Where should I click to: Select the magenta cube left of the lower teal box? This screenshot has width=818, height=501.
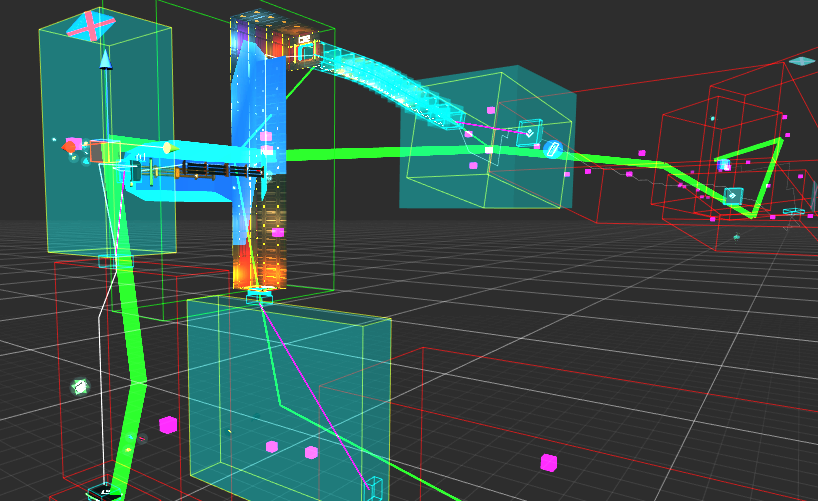click(x=167, y=425)
